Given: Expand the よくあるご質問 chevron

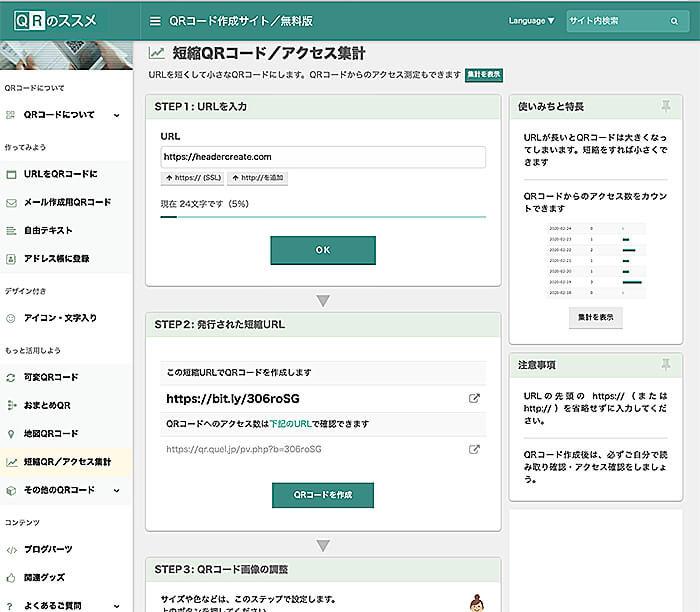Looking at the screenshot, I should (117, 606).
